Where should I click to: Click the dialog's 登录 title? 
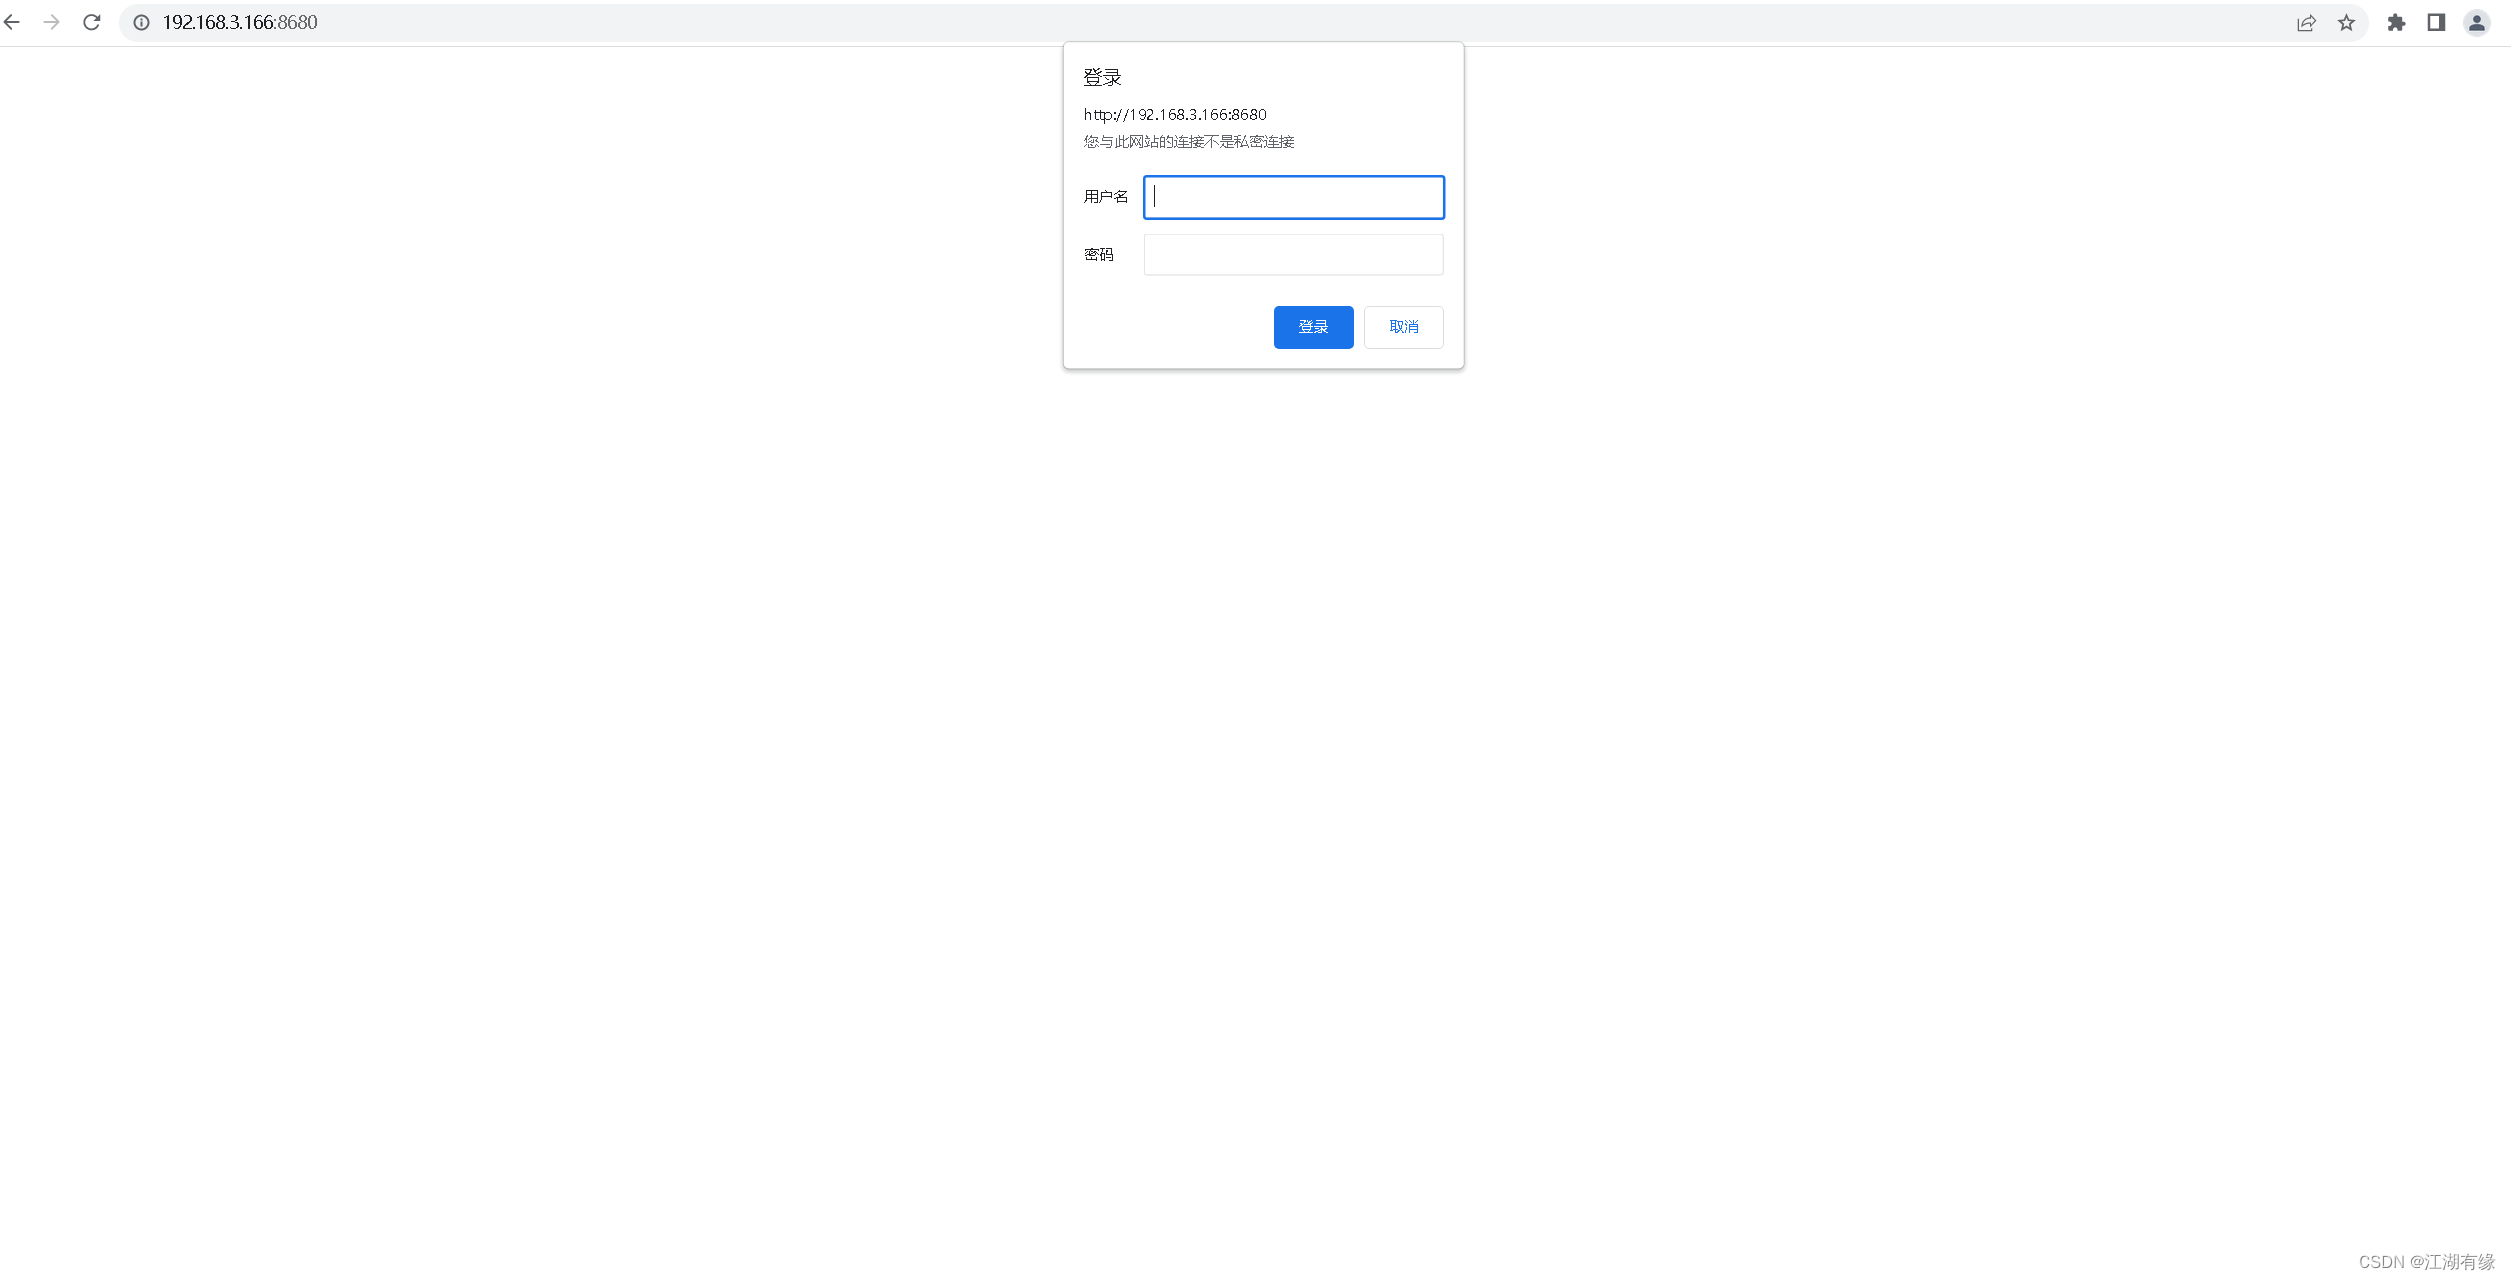1102,77
